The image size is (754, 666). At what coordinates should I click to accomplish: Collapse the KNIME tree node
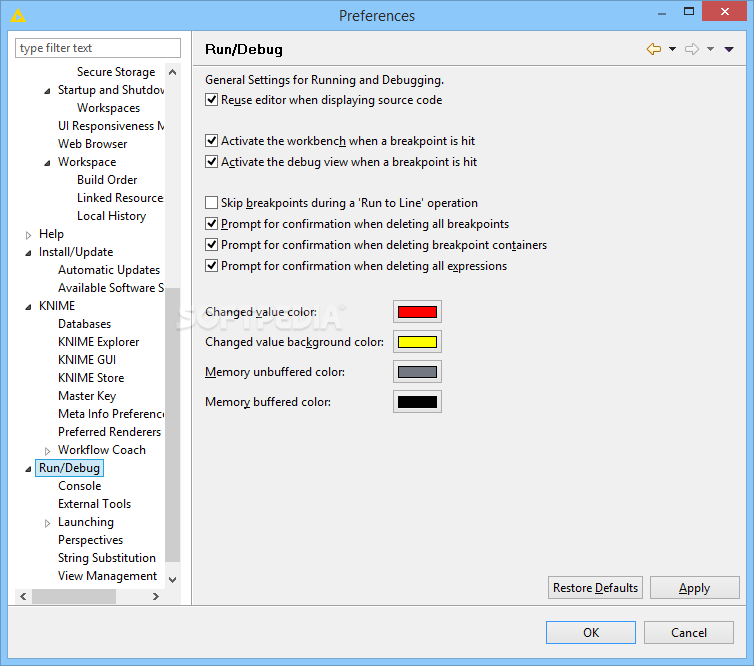coord(28,307)
